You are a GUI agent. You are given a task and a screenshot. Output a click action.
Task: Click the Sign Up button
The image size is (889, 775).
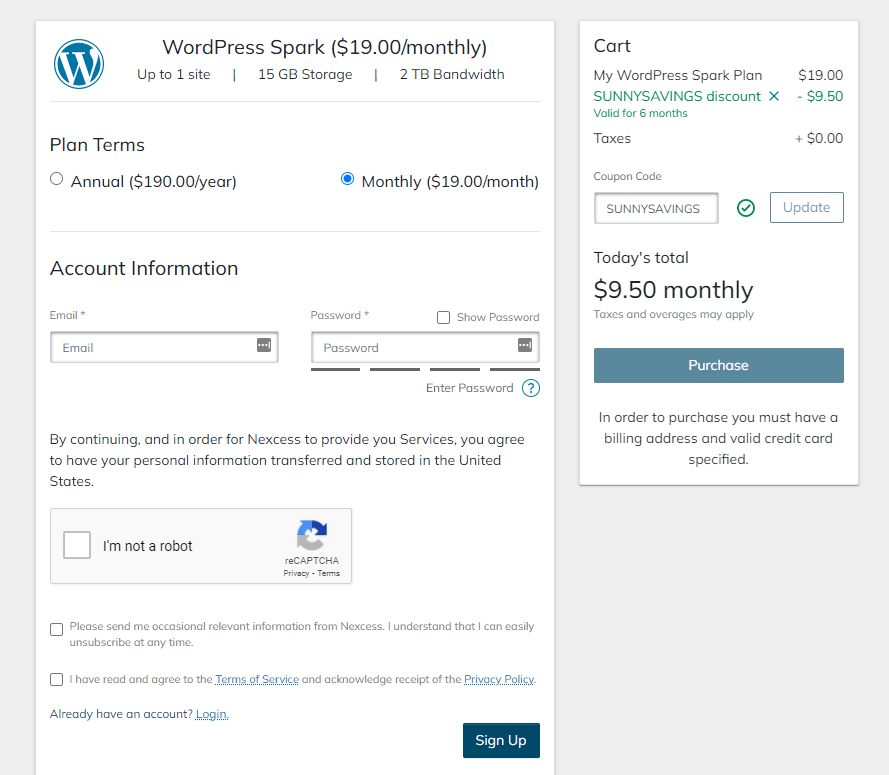tap(501, 740)
